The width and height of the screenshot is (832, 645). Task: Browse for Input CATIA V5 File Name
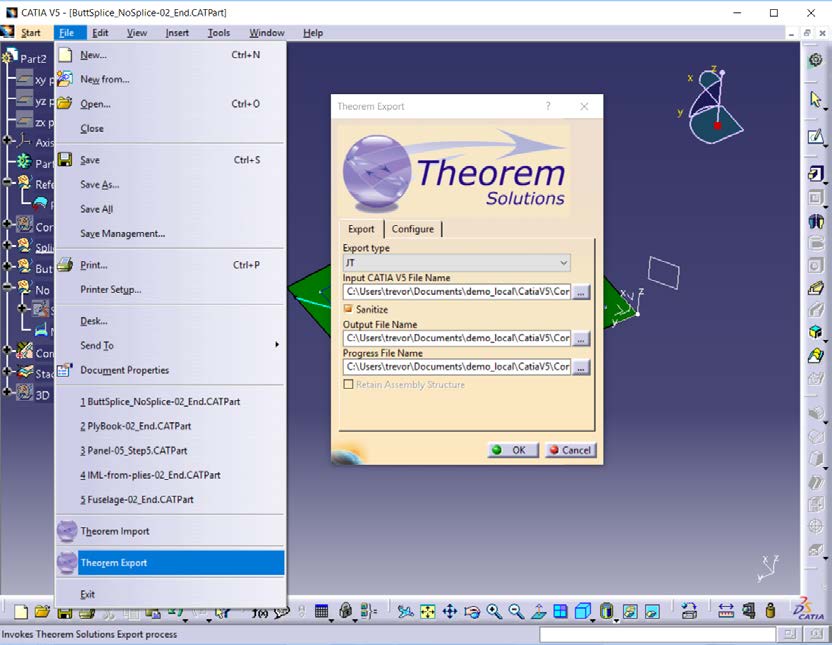tap(581, 292)
